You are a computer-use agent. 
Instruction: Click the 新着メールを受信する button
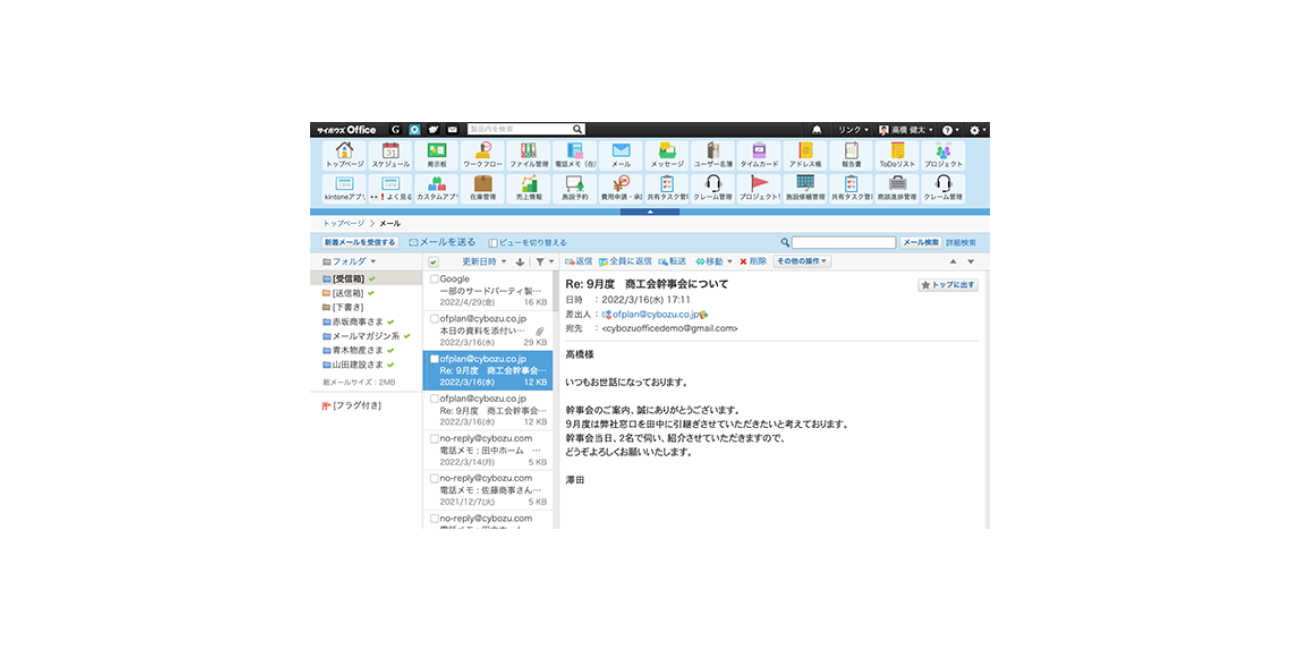(x=360, y=243)
